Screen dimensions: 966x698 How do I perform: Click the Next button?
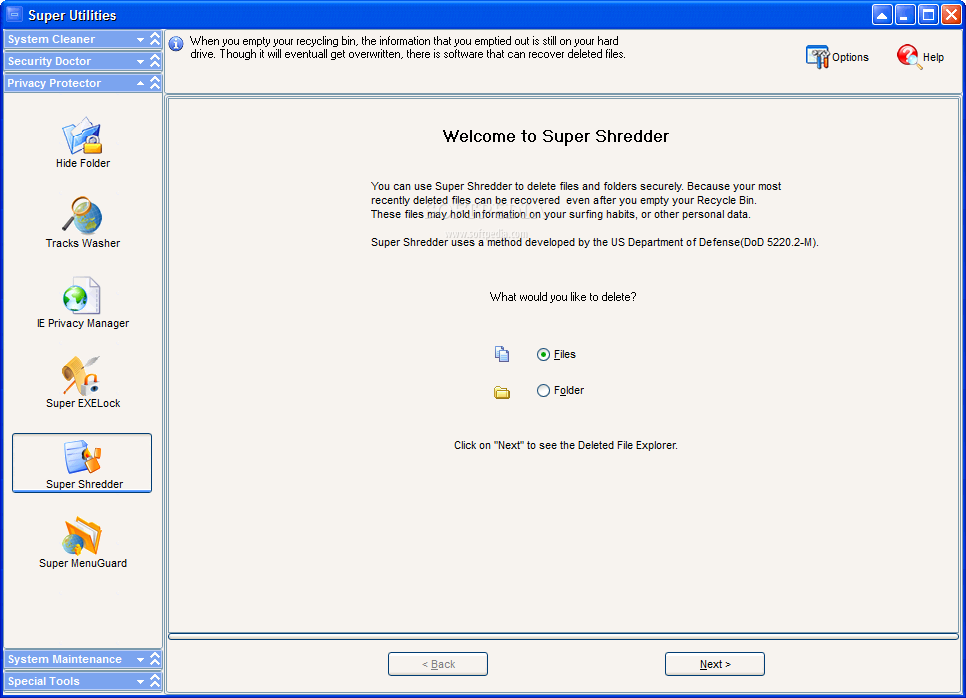(x=715, y=664)
